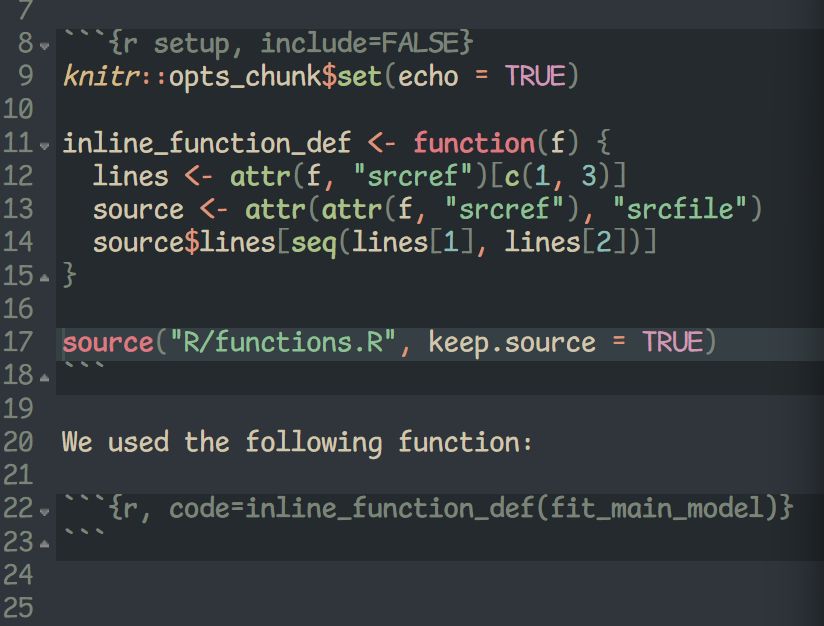Collapse the function fold arrow at line 11

[45, 146]
